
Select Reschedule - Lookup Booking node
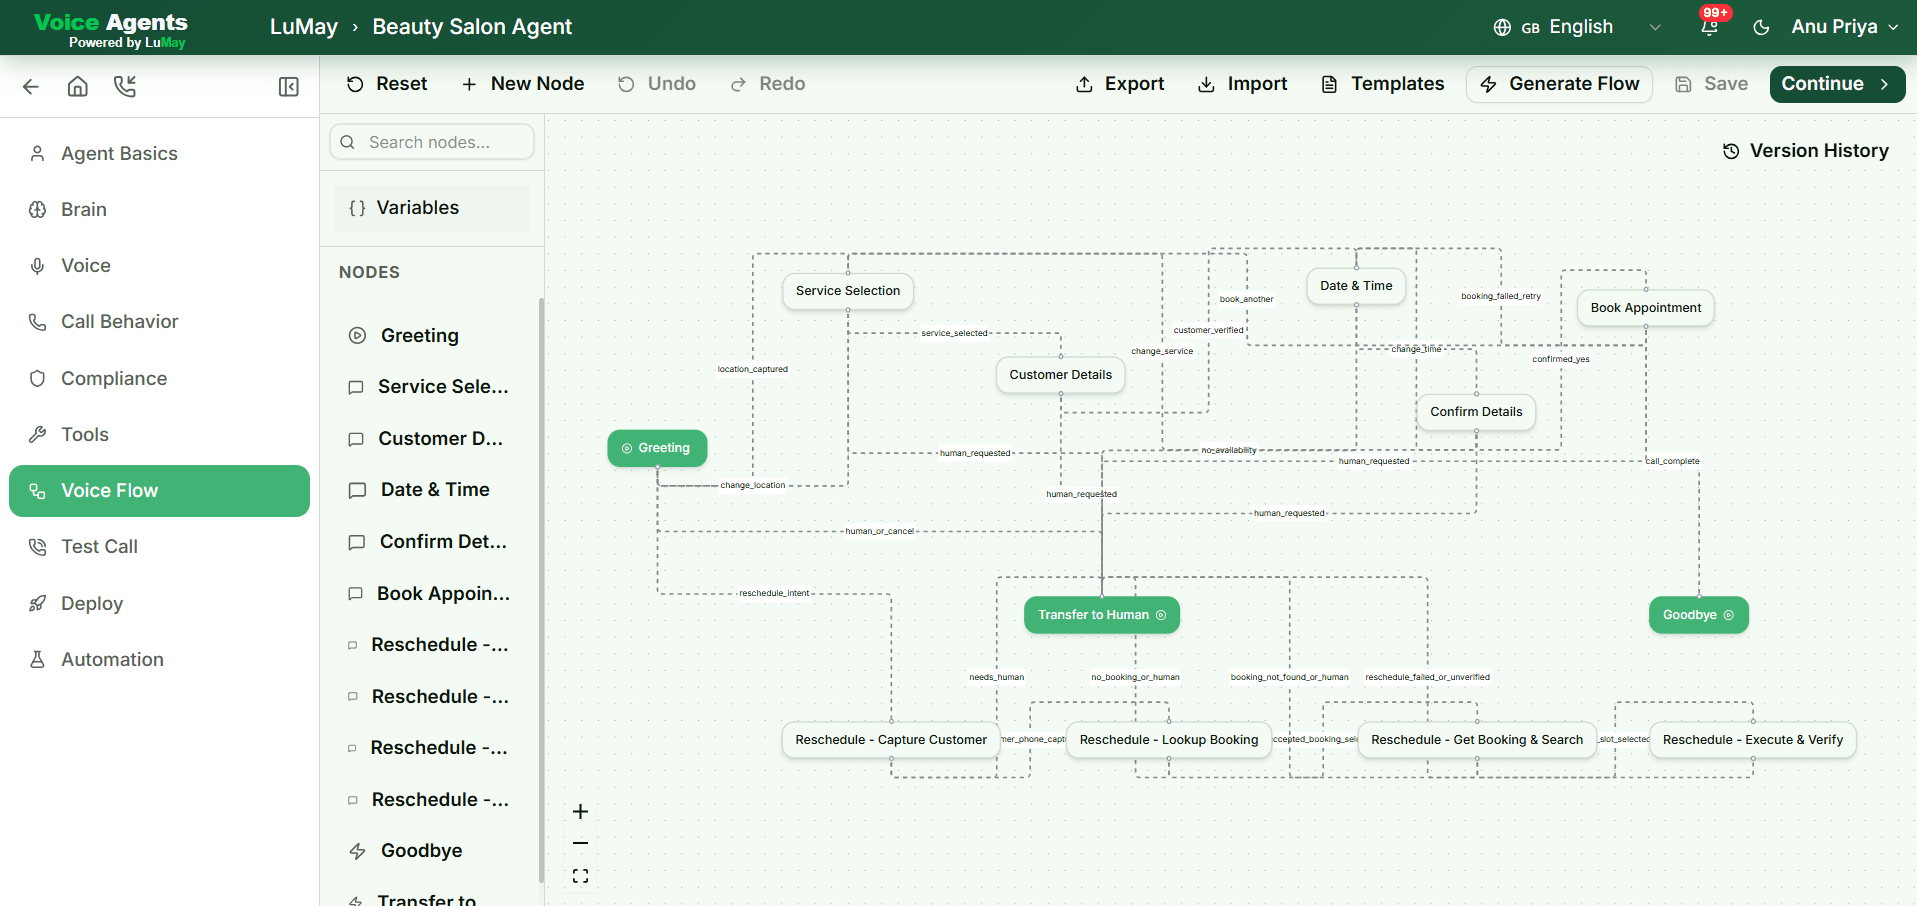[x=1169, y=740]
